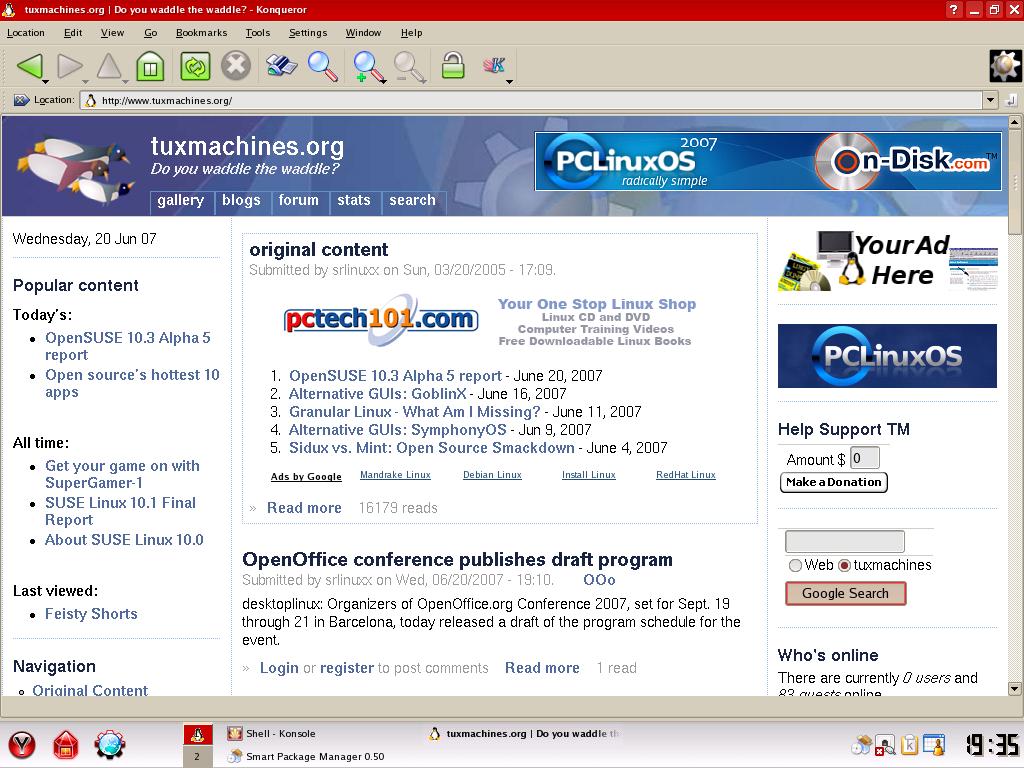The image size is (1024, 768).
Task: Click the Stop loading X icon
Action: [x=235, y=66]
